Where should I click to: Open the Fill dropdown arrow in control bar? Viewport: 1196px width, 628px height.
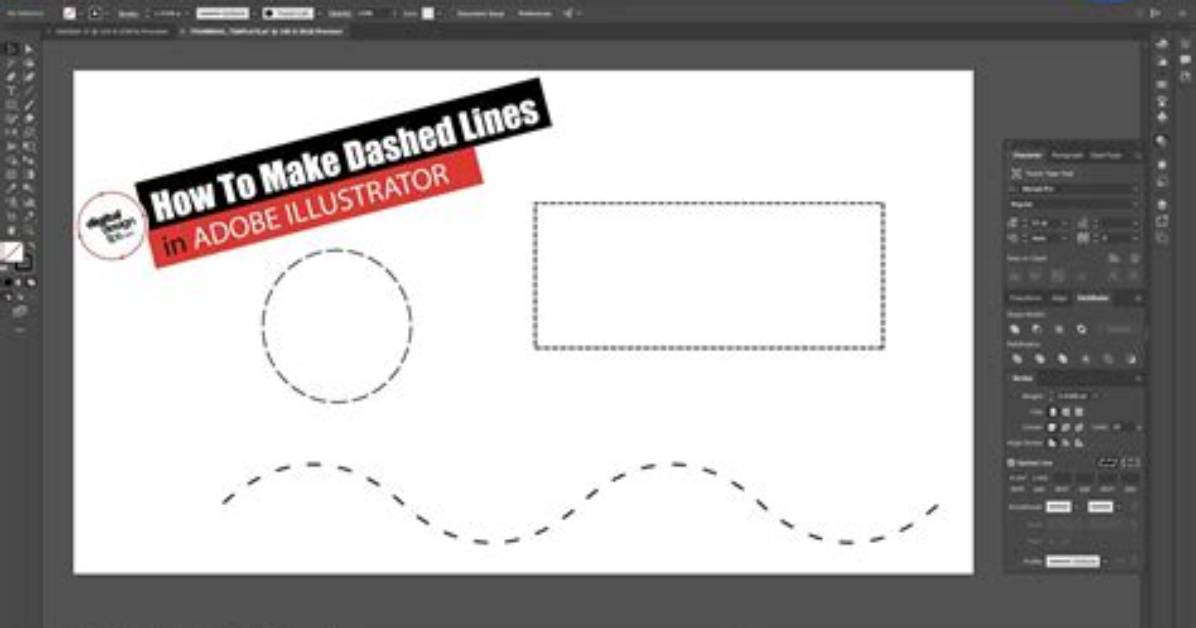(x=79, y=13)
